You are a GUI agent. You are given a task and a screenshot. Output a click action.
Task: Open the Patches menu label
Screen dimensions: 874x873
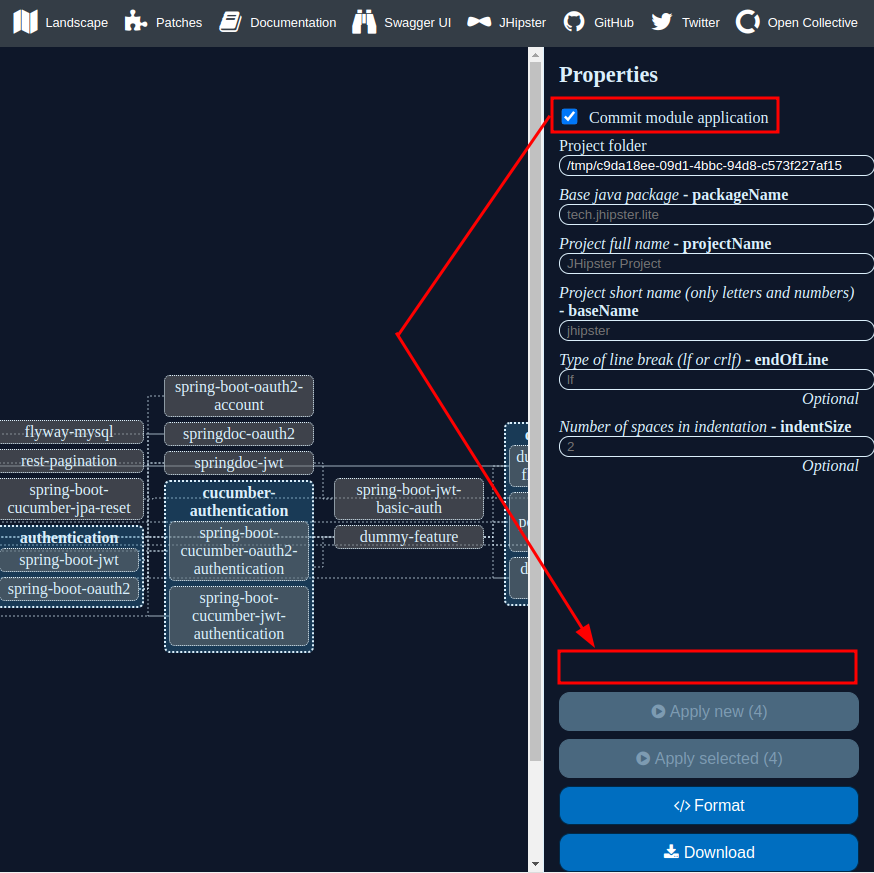click(179, 23)
